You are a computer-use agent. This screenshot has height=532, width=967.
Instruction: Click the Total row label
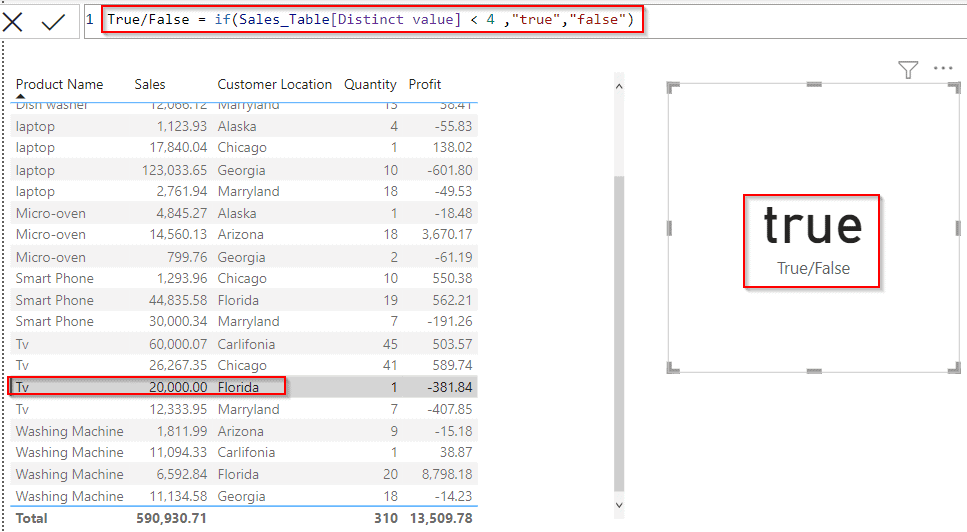point(31,518)
